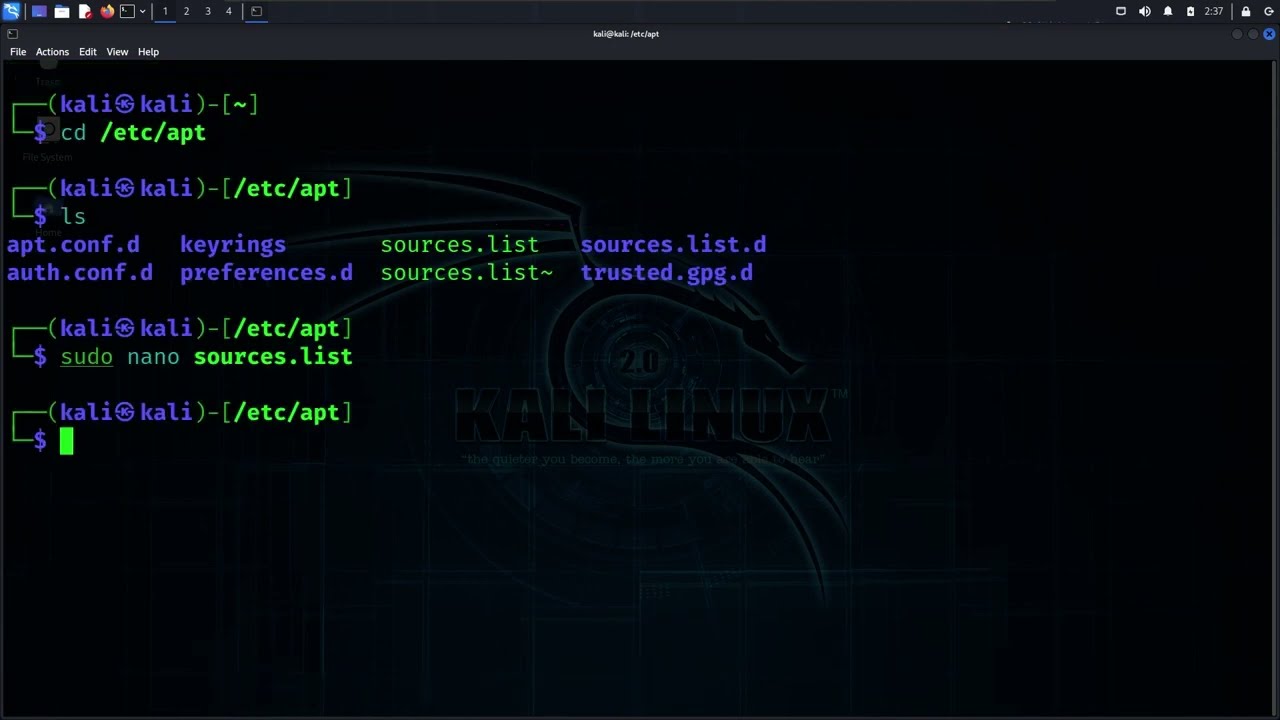The image size is (1280, 720).
Task: Click keyrings in ls output
Action: point(233,245)
